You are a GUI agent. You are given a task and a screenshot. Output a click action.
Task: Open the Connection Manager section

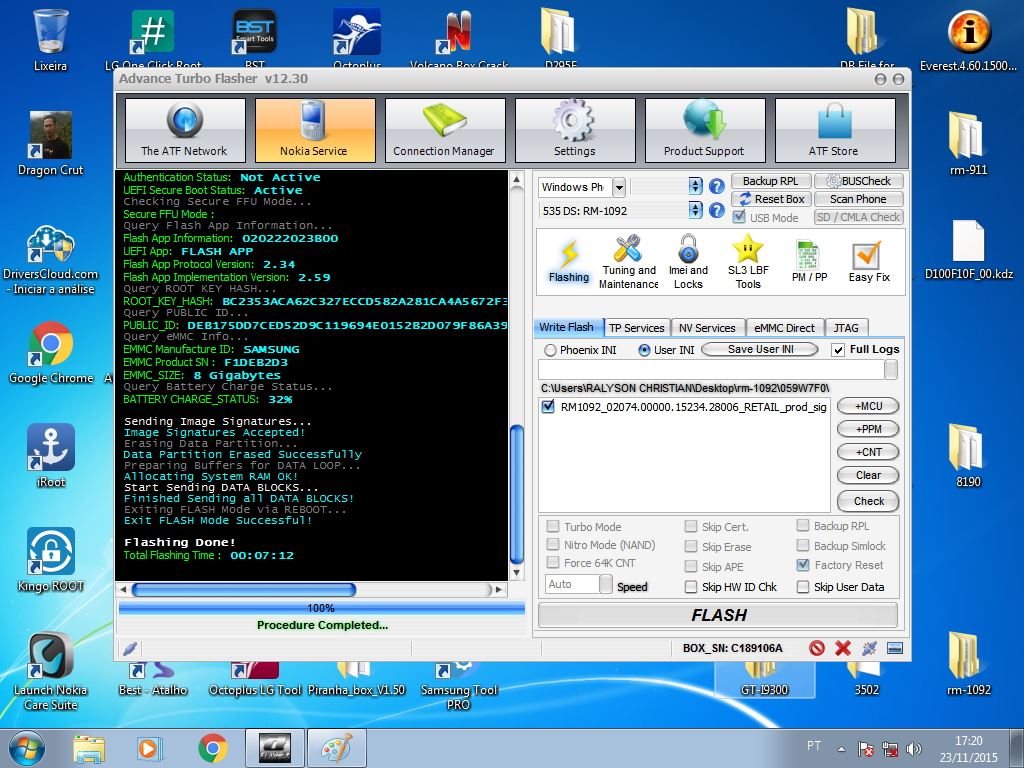point(444,130)
